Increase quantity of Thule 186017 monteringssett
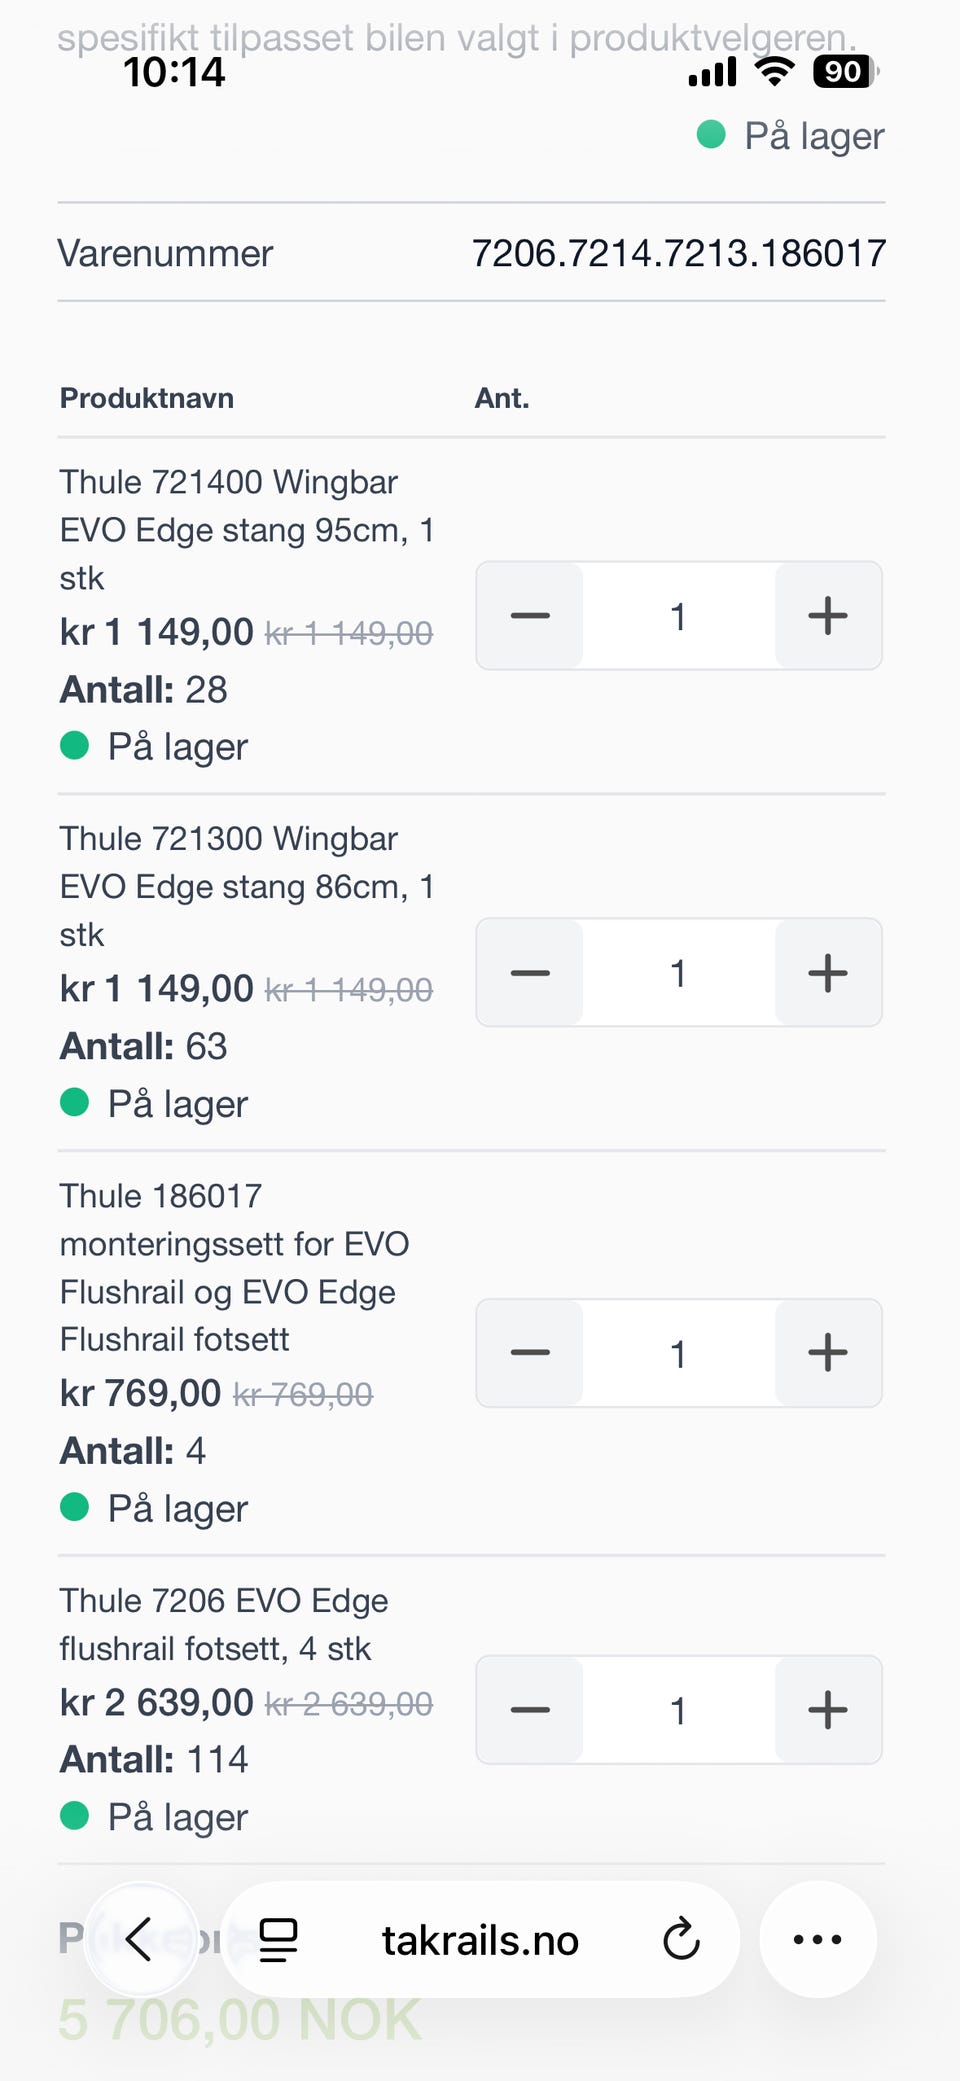Viewport: 960px width, 2081px height. (x=828, y=1353)
